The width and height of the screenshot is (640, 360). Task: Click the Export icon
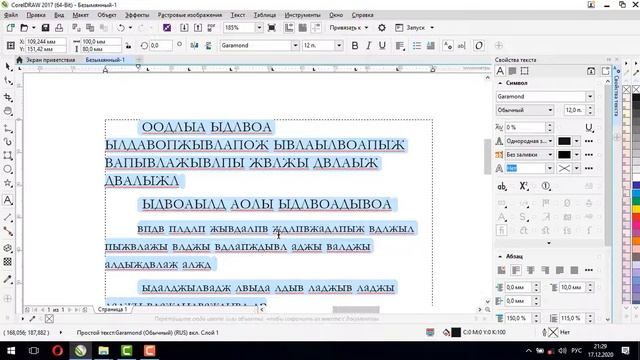point(198,28)
